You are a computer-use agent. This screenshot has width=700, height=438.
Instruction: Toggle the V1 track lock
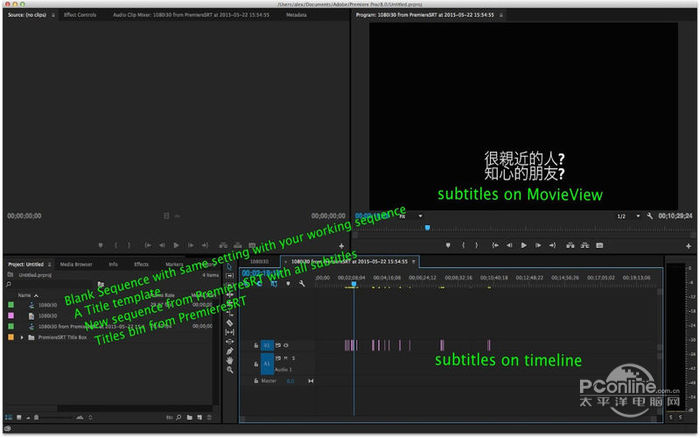coord(254,345)
